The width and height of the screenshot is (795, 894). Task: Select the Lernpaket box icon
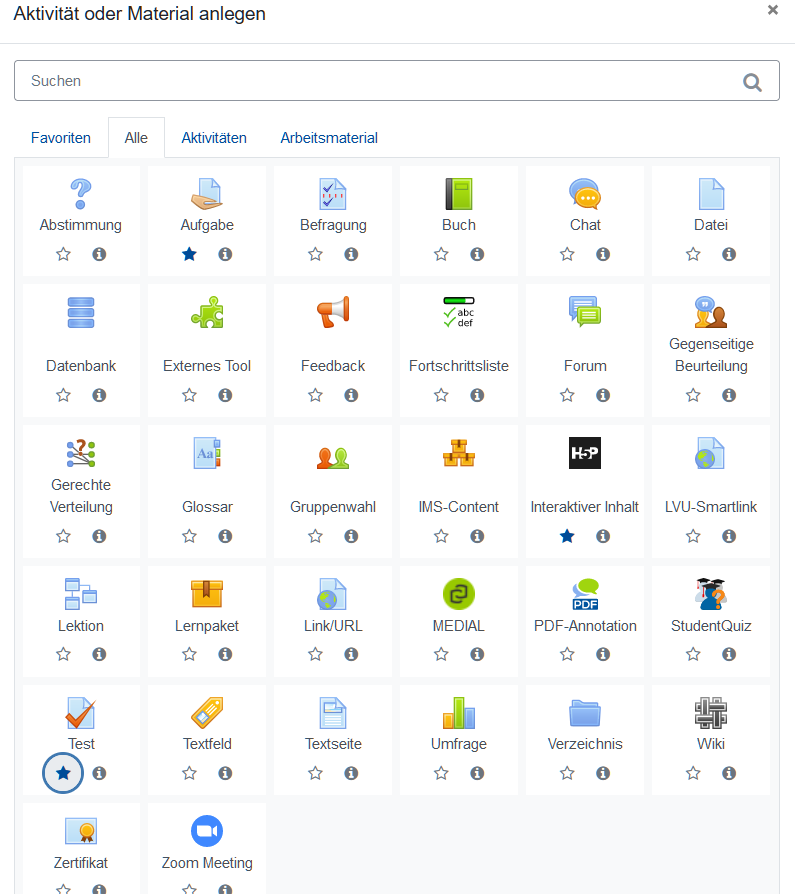click(207, 594)
